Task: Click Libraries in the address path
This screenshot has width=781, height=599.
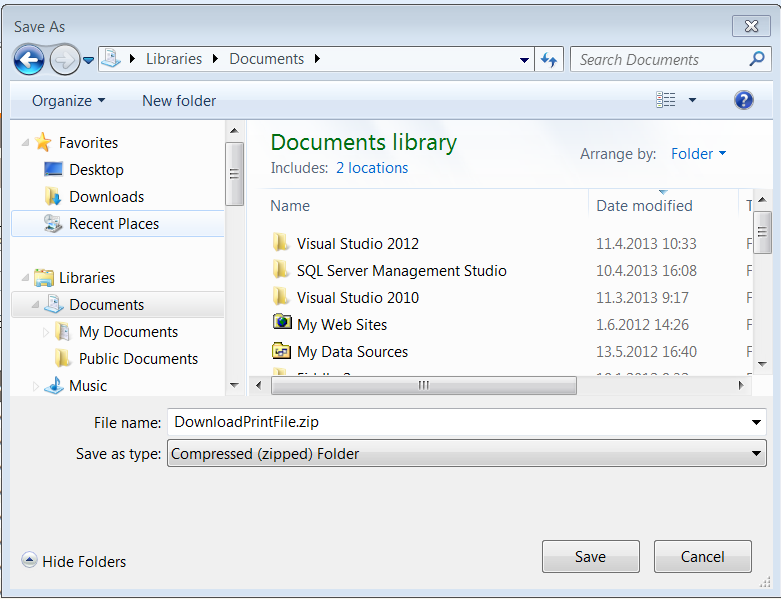Action: 174,59
